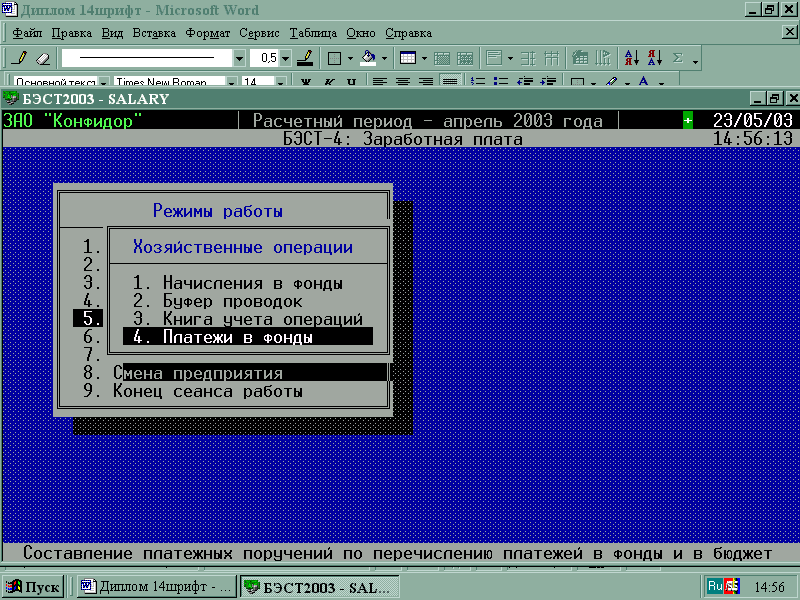Click Sort Ascending icon
This screenshot has width=800, height=600.
tap(632, 58)
